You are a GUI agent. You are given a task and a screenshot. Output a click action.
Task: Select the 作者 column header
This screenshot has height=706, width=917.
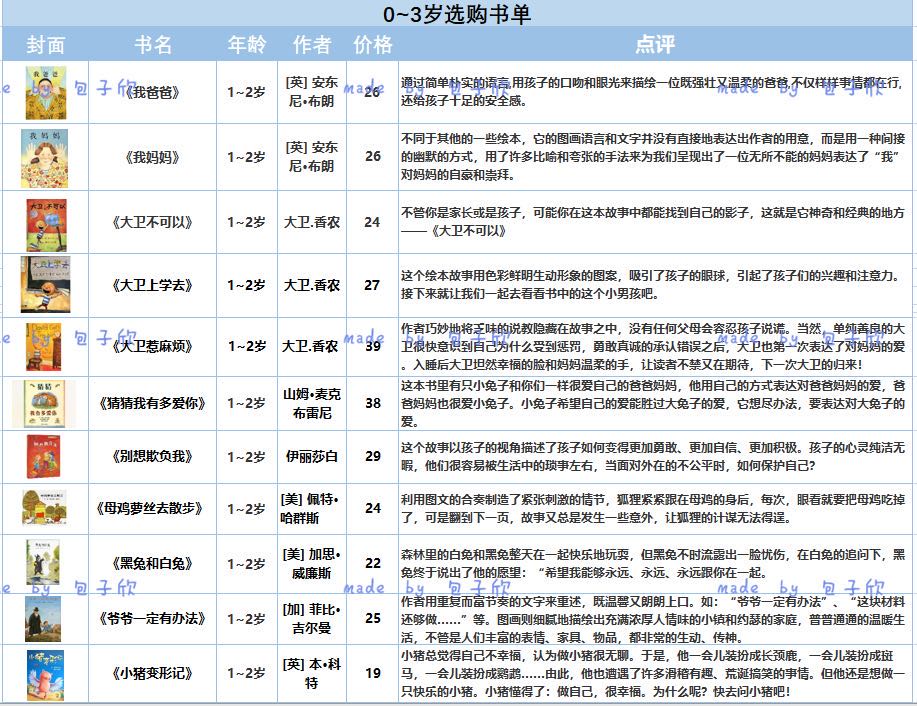click(x=312, y=44)
